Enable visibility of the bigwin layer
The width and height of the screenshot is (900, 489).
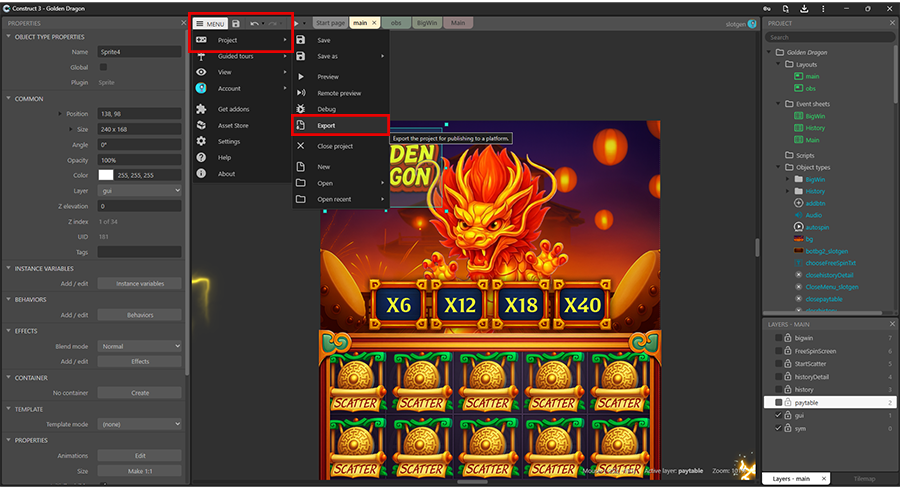pos(778,338)
